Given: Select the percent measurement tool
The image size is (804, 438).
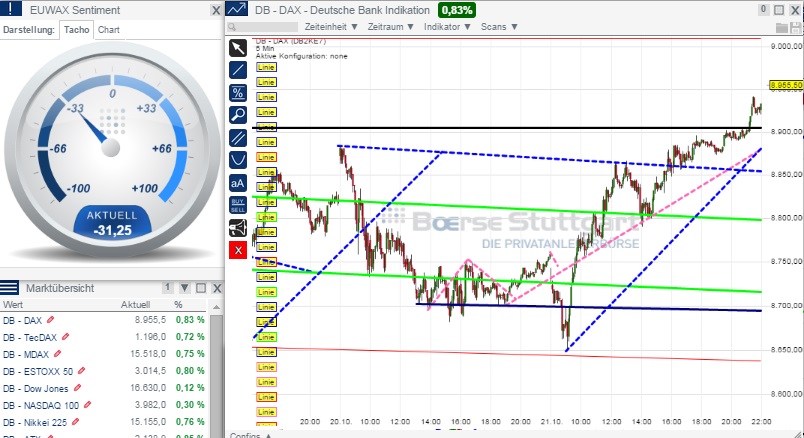Looking at the screenshot, I should [238, 93].
